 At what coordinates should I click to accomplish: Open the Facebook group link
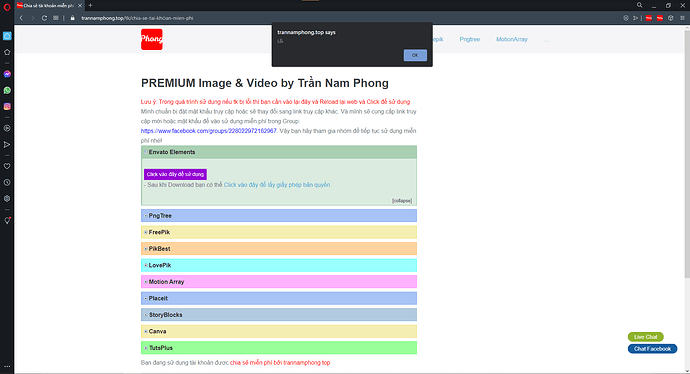(x=209, y=131)
